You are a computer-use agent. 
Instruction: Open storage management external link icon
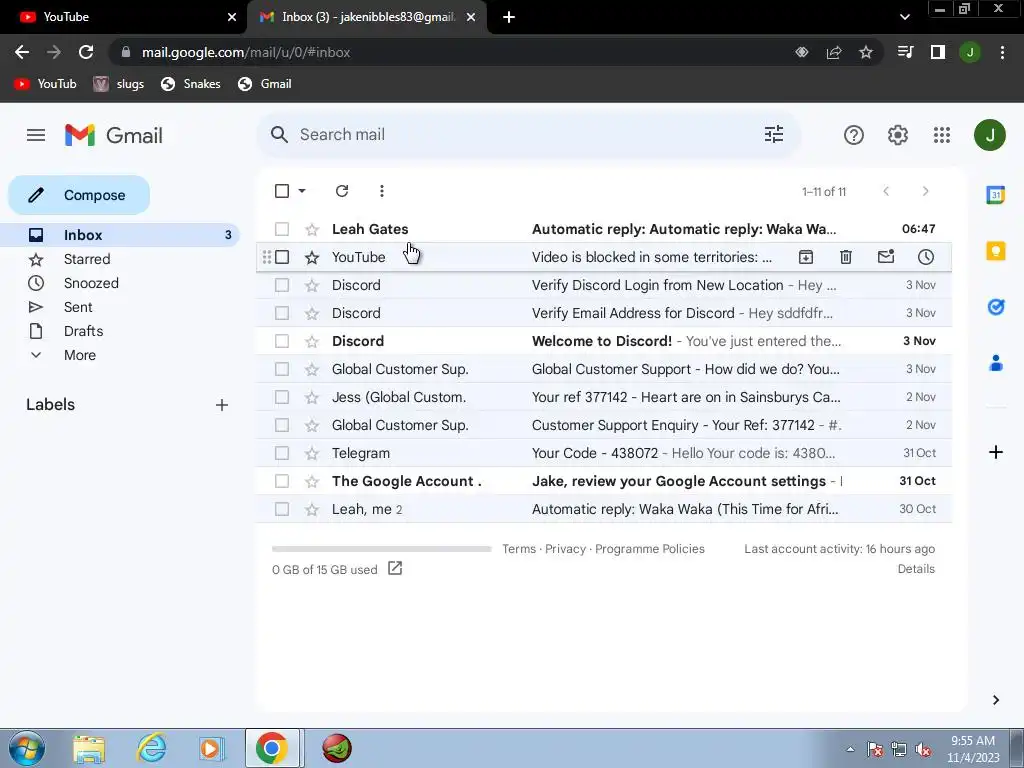tap(394, 568)
